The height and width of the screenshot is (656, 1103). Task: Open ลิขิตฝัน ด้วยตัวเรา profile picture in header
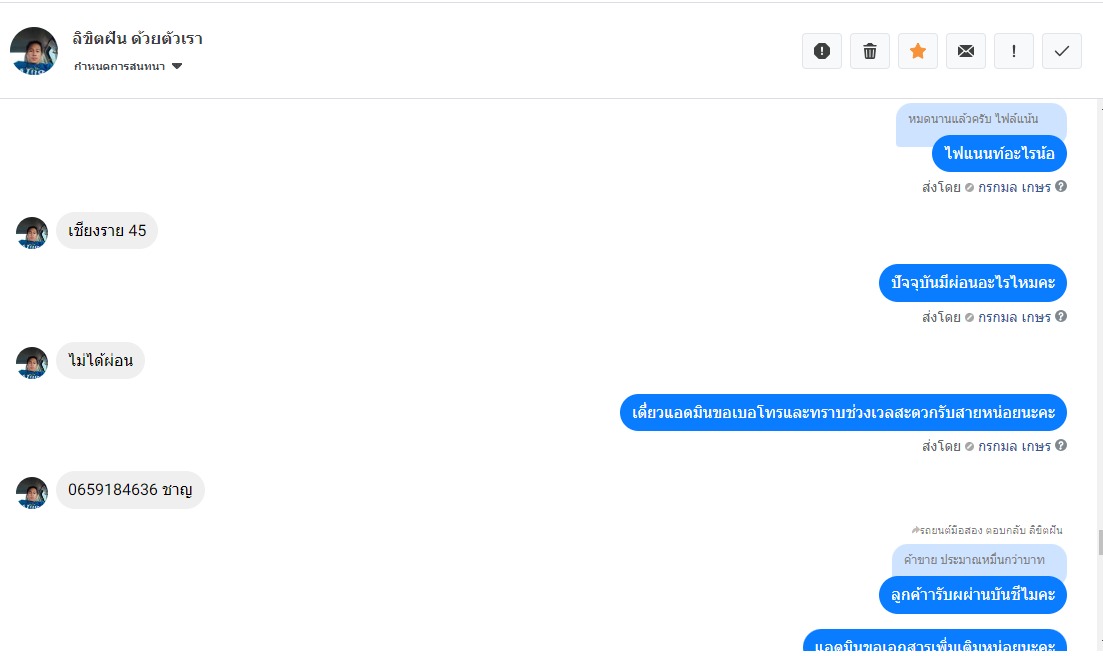click(x=34, y=51)
